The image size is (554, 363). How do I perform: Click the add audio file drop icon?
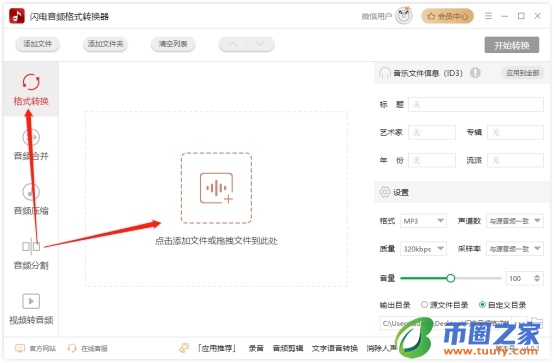[x=216, y=188]
